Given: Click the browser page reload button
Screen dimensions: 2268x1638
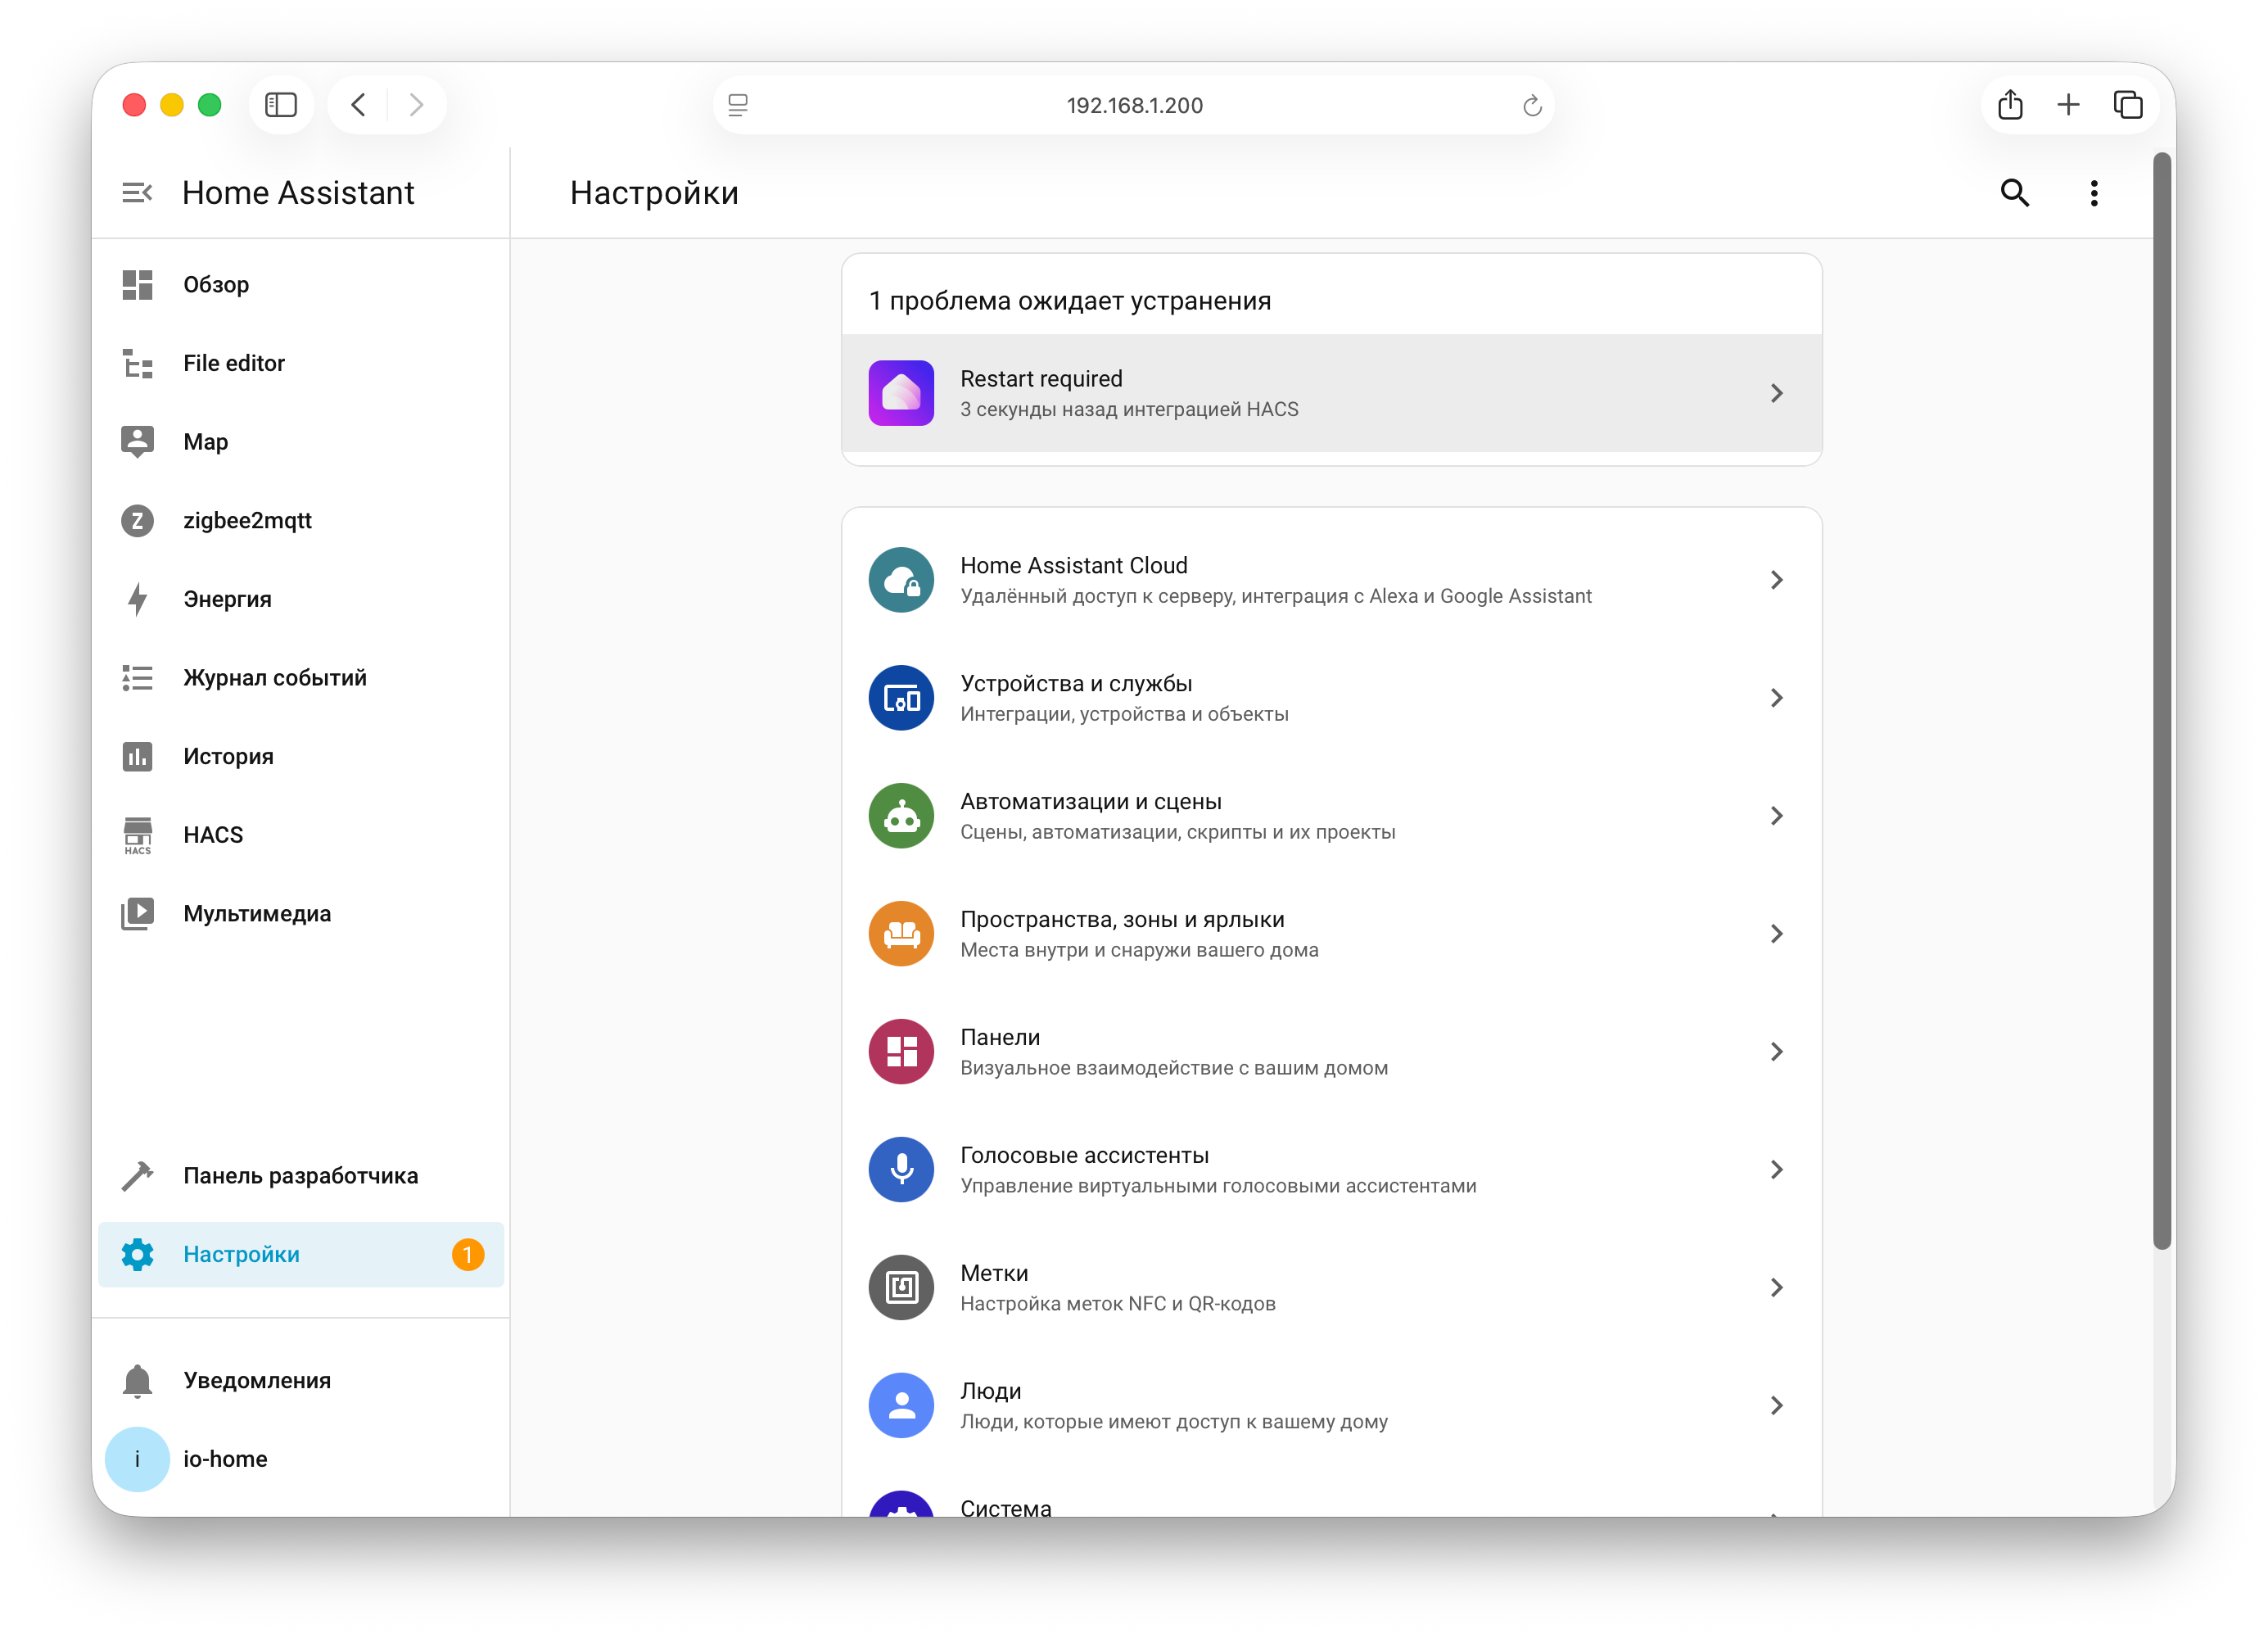Looking at the screenshot, I should (x=1531, y=105).
